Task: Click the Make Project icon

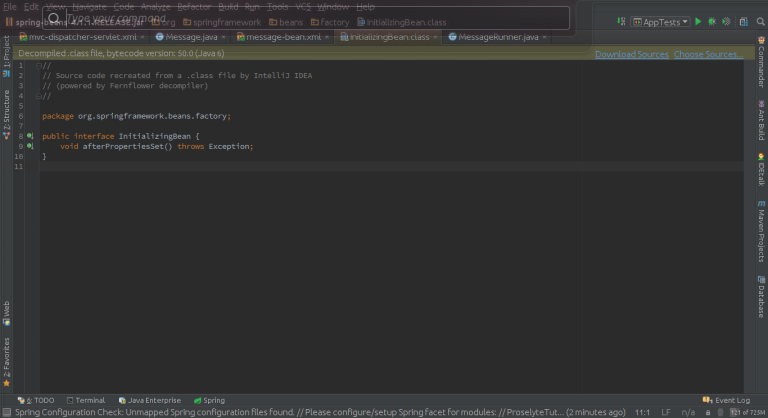Action: (x=623, y=21)
